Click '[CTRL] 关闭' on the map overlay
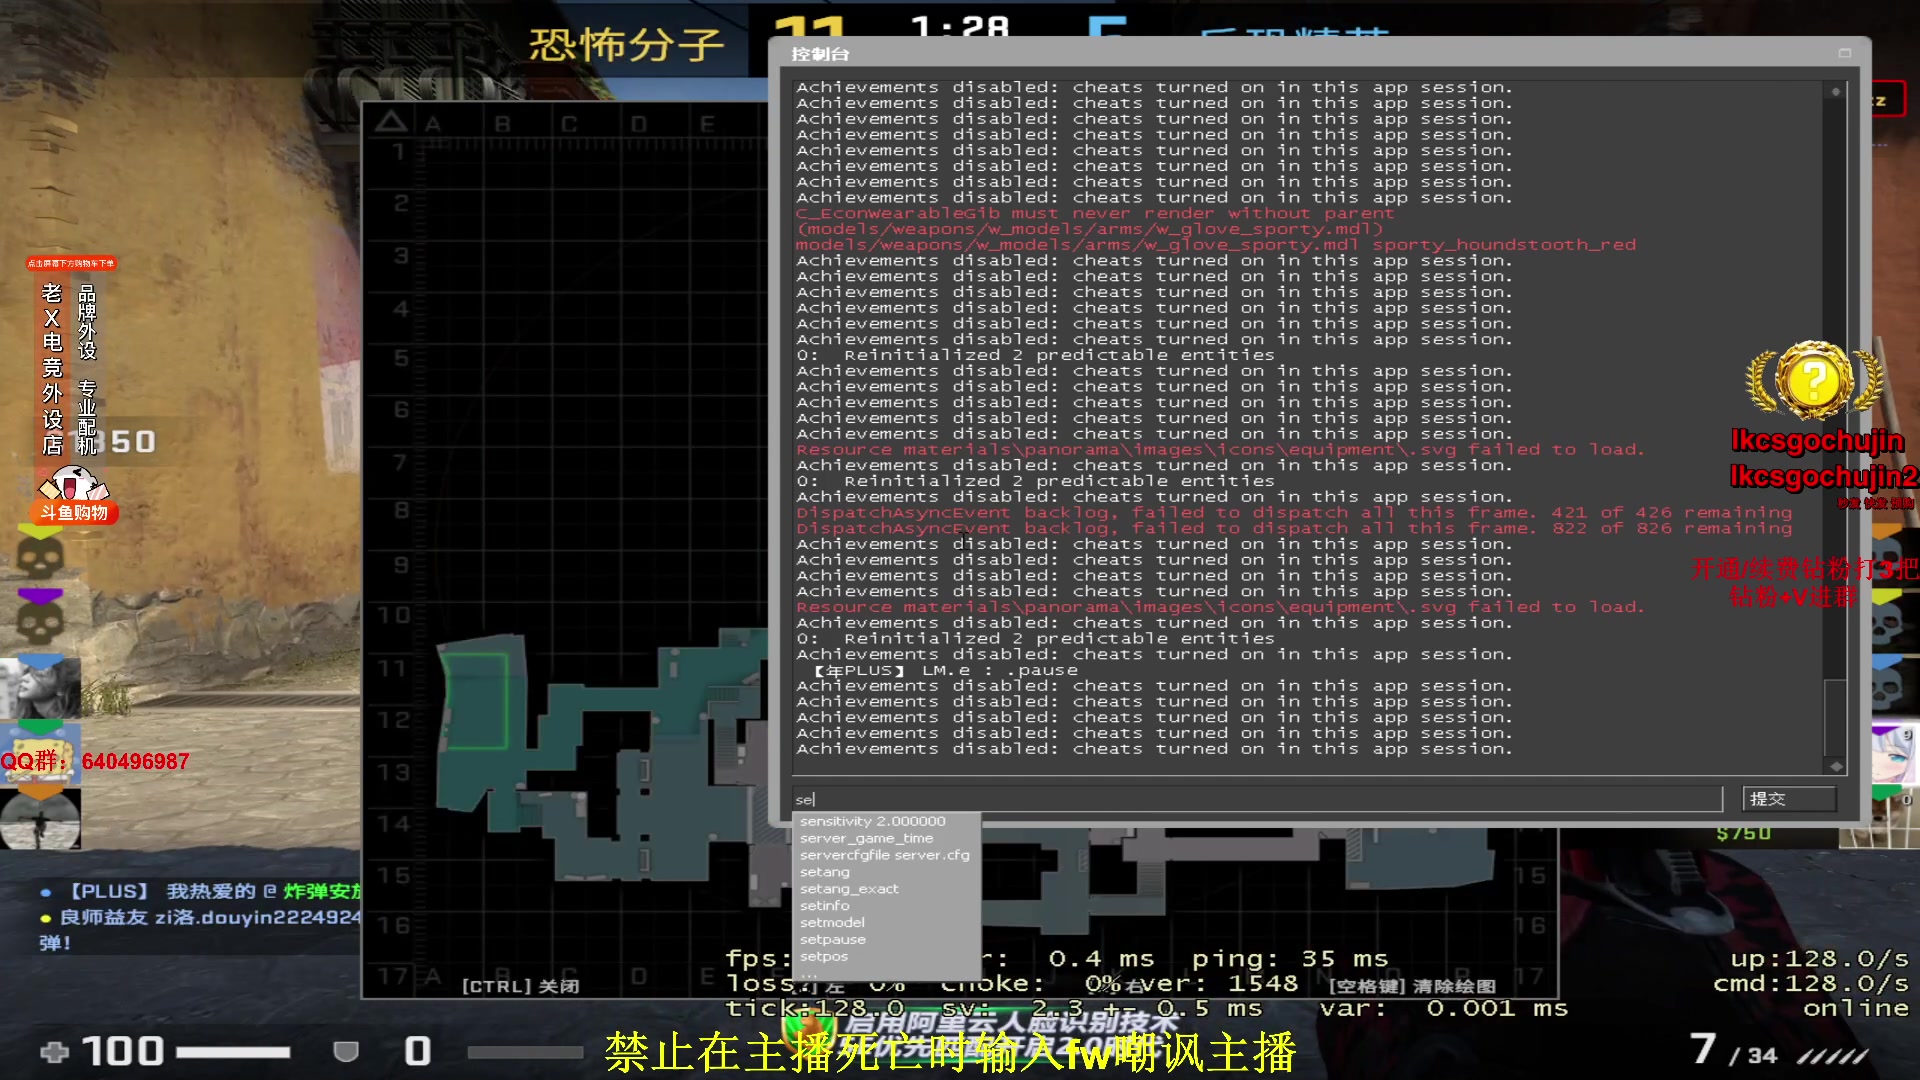This screenshot has width=1920, height=1080. 520,987
